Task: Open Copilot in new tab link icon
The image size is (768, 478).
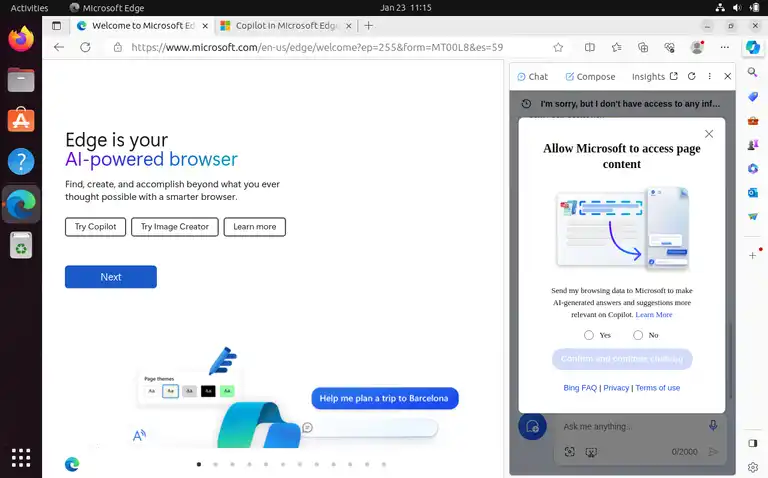Action: coord(674,76)
